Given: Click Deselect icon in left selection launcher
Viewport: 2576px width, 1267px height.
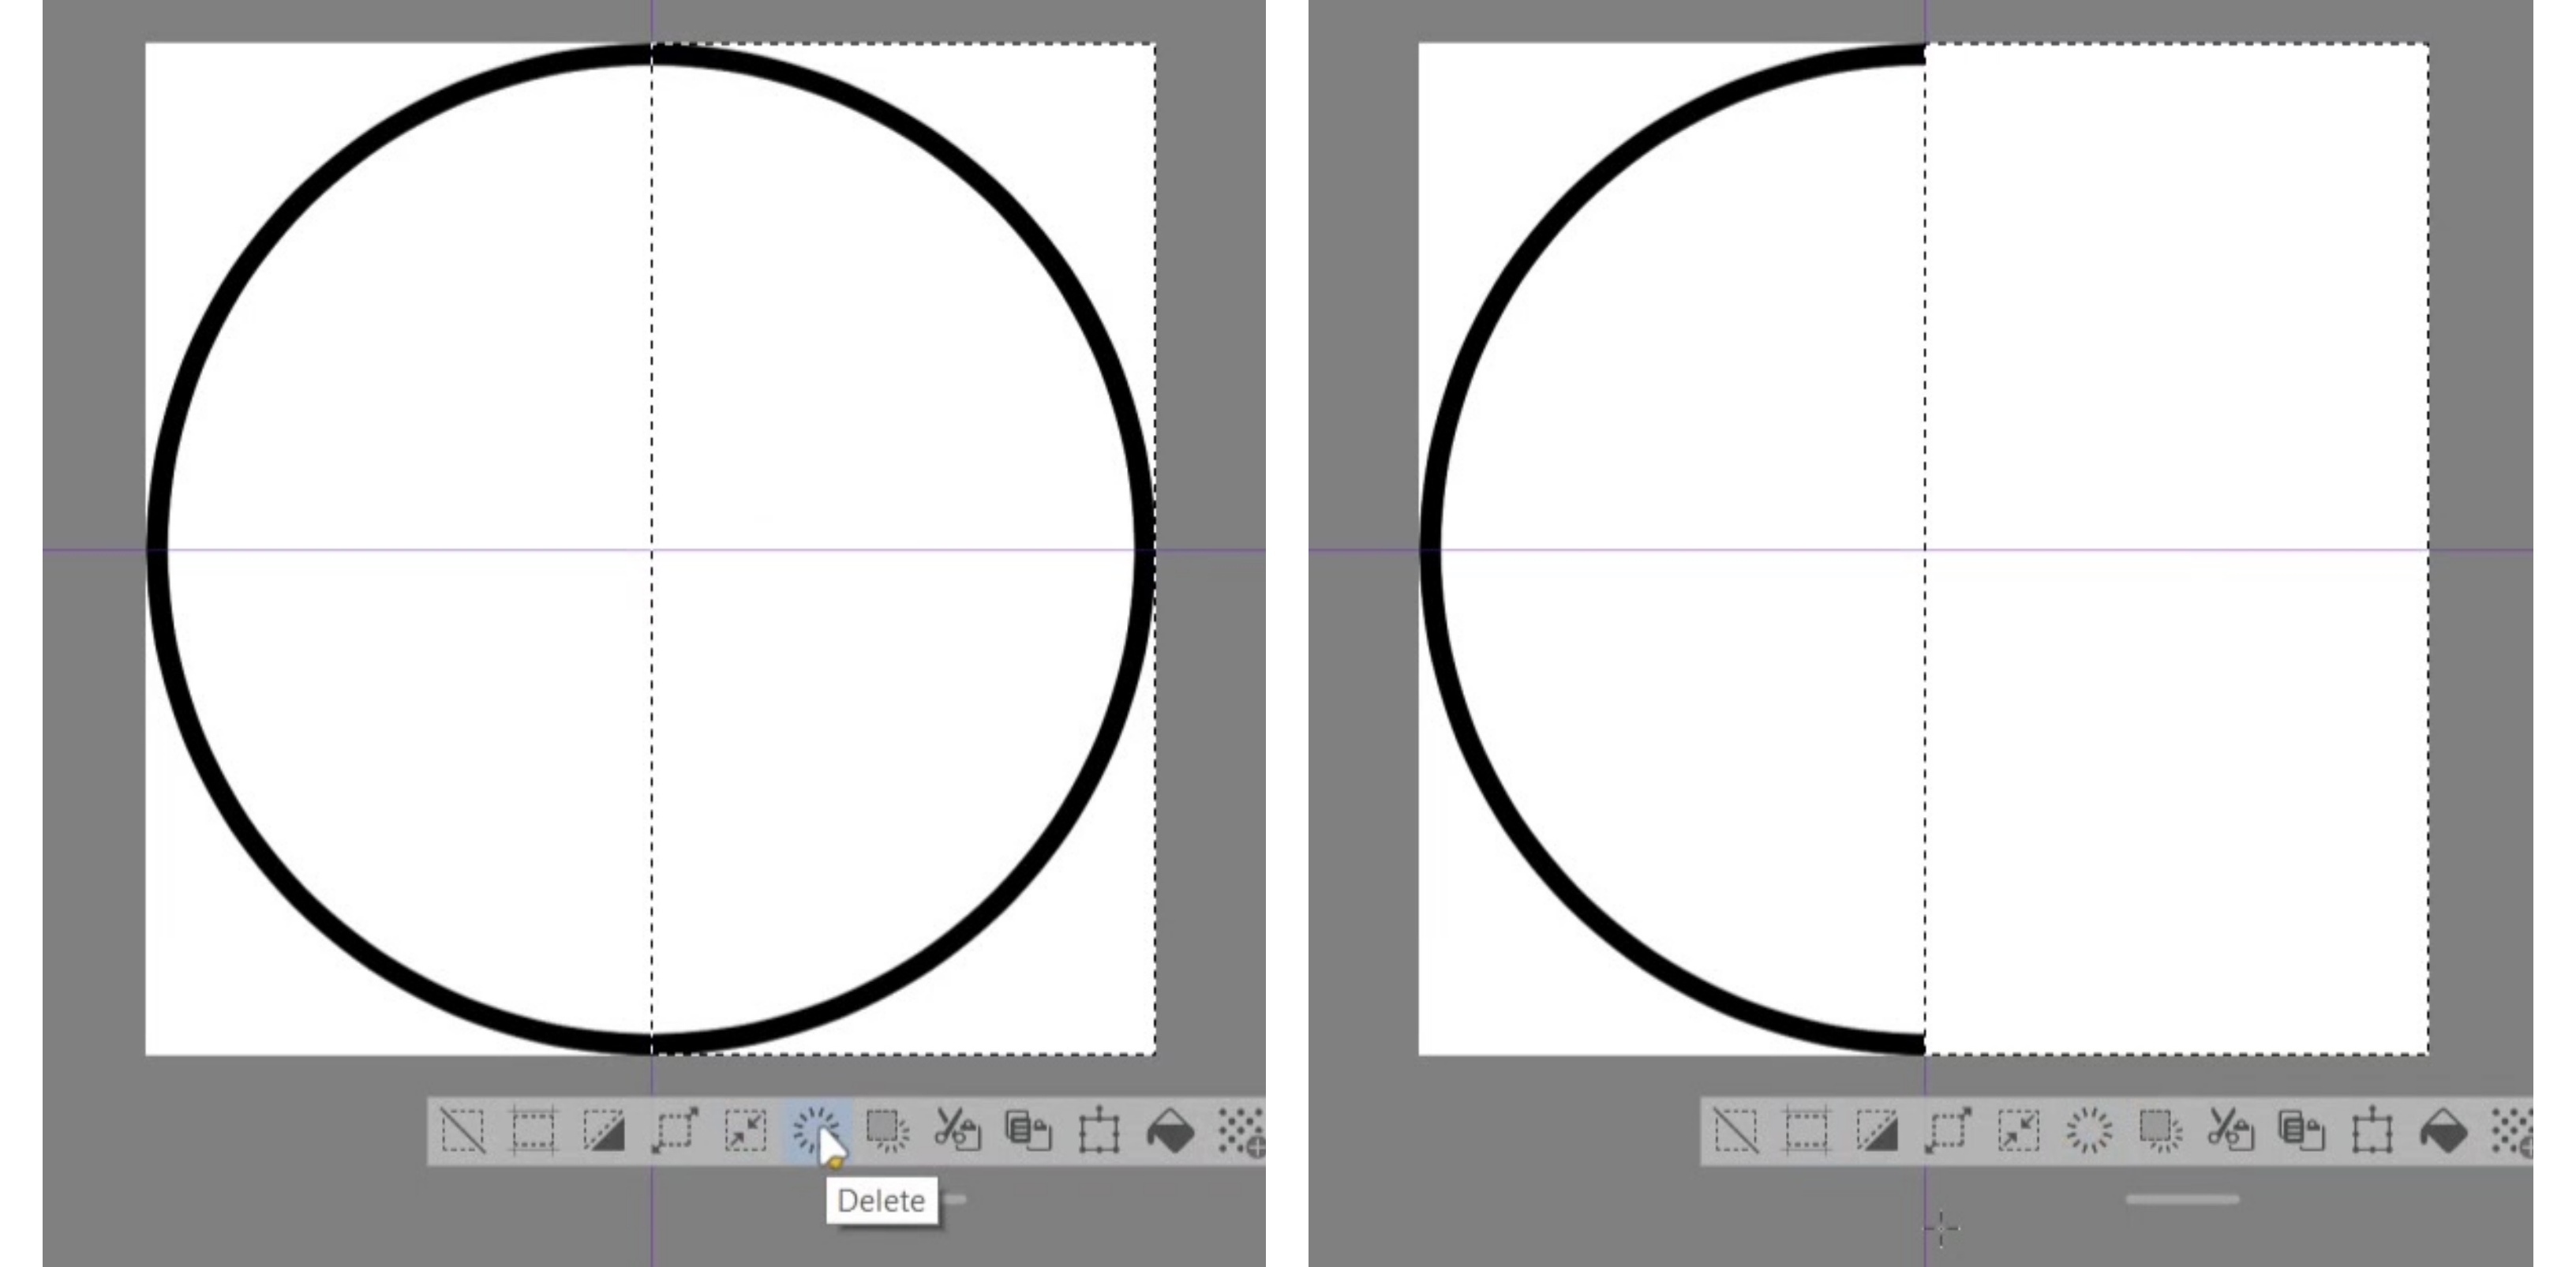Looking at the screenshot, I should pos(463,1131).
